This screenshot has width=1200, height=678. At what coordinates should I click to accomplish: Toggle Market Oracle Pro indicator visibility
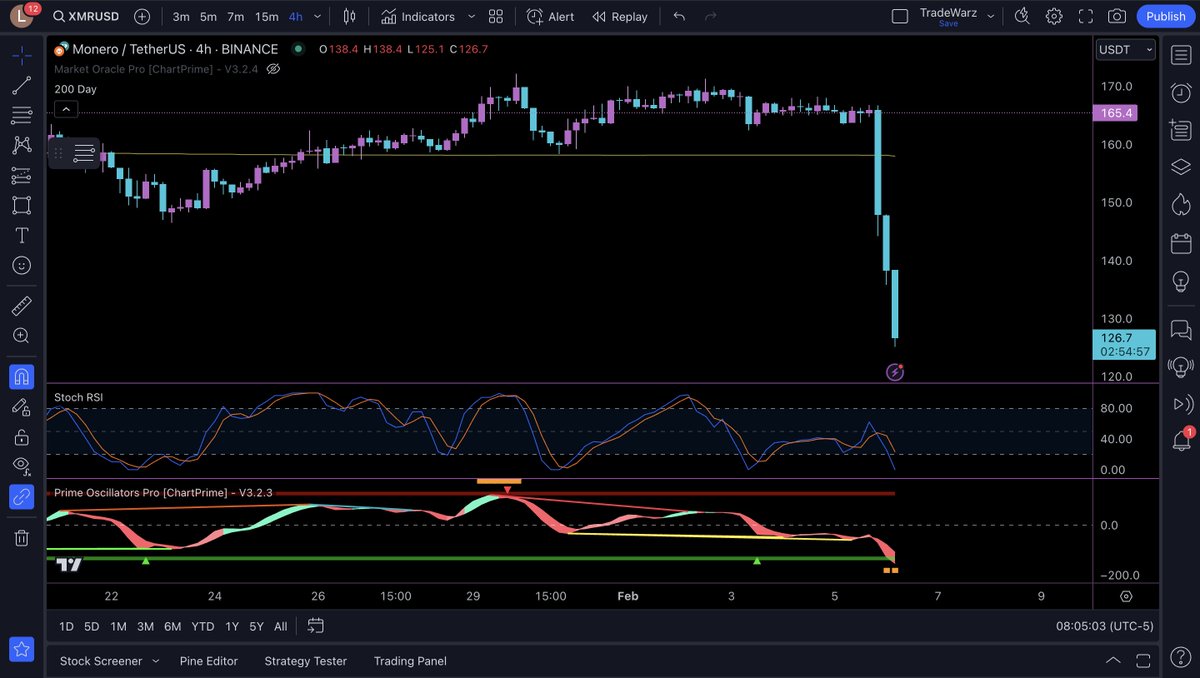click(x=273, y=69)
